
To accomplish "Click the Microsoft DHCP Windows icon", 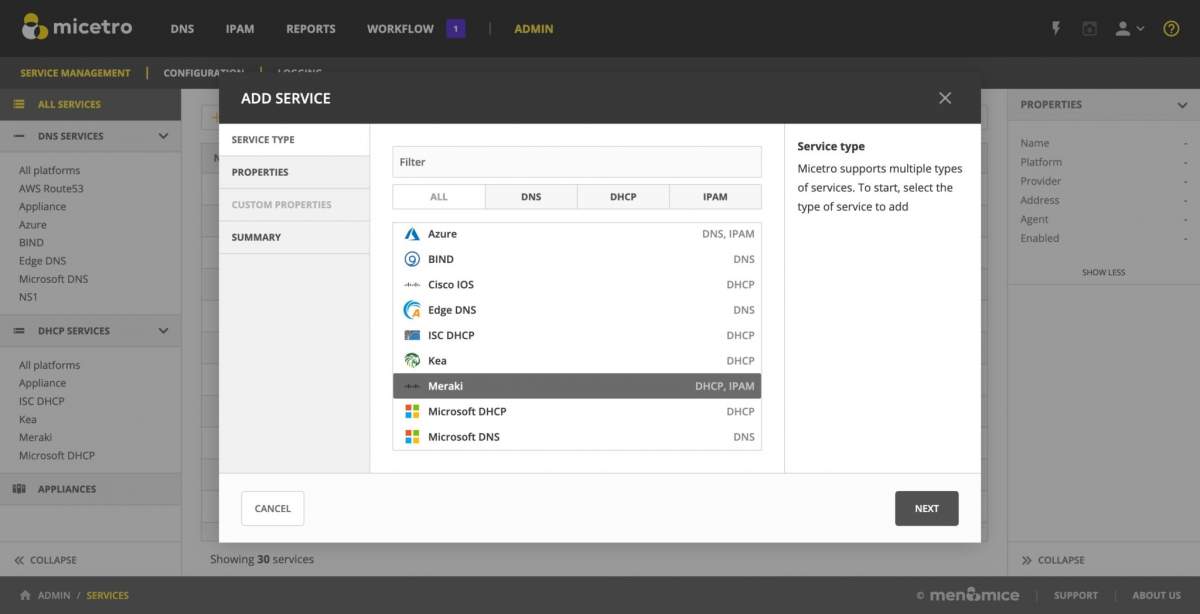I will pos(412,412).
